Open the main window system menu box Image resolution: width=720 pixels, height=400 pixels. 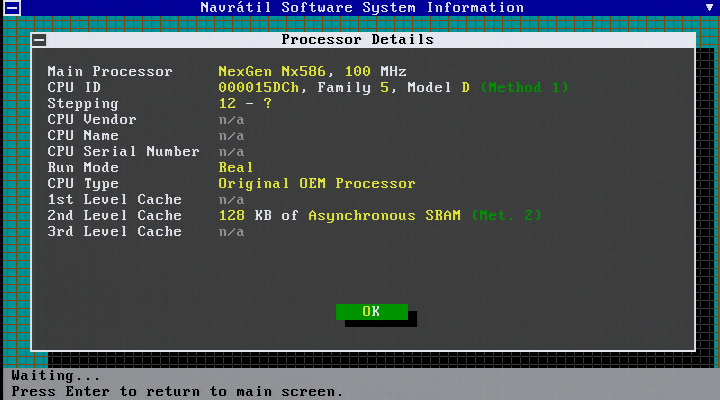[x=12, y=8]
